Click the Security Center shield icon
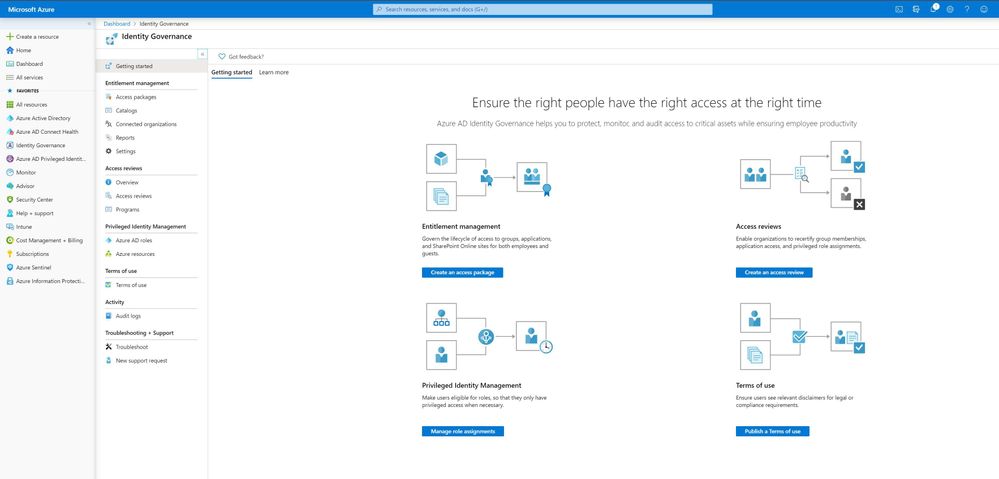Screen dimensions: 999x479 10,199
